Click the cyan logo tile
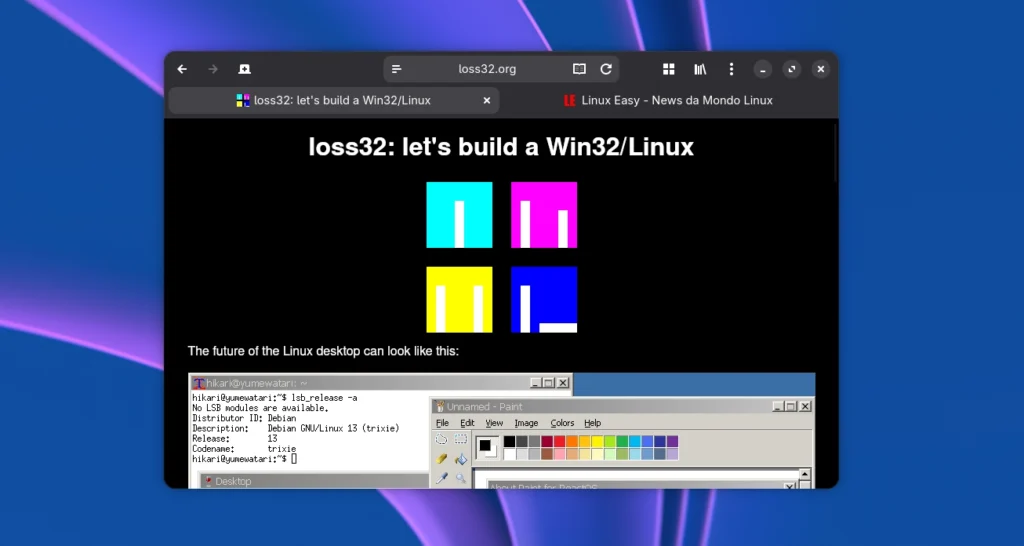 (459, 214)
